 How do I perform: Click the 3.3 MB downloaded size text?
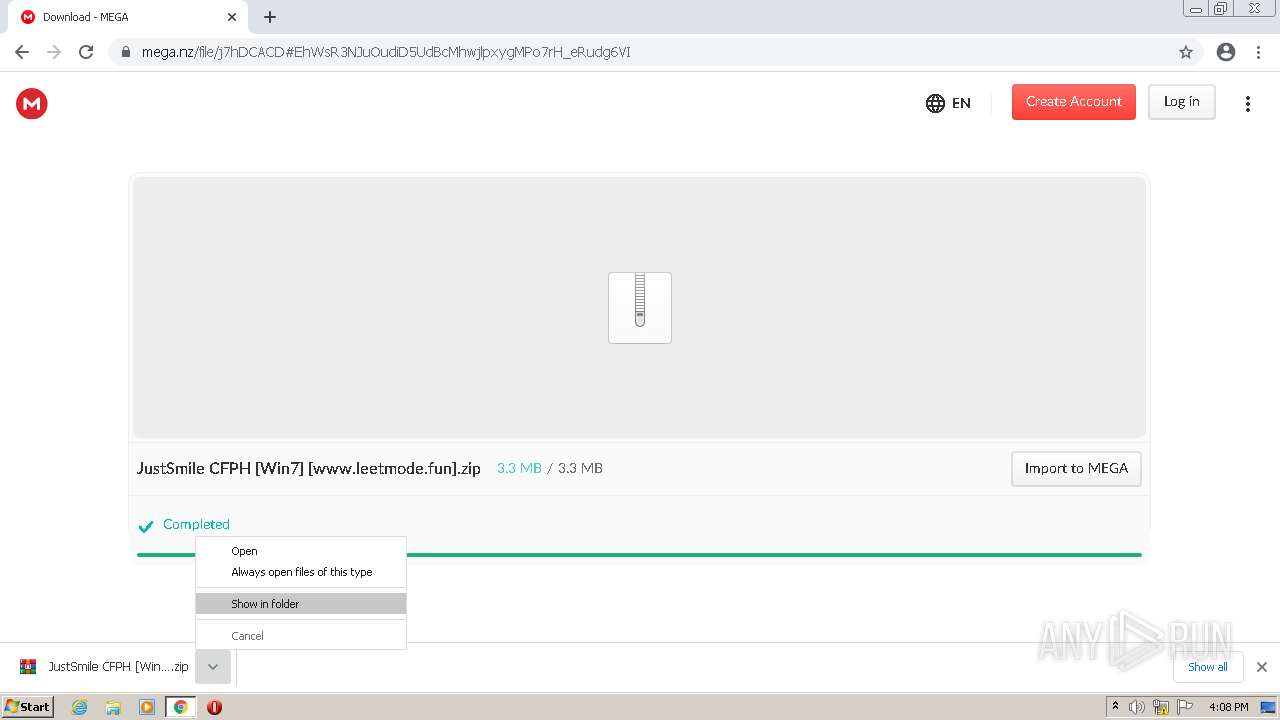point(519,468)
